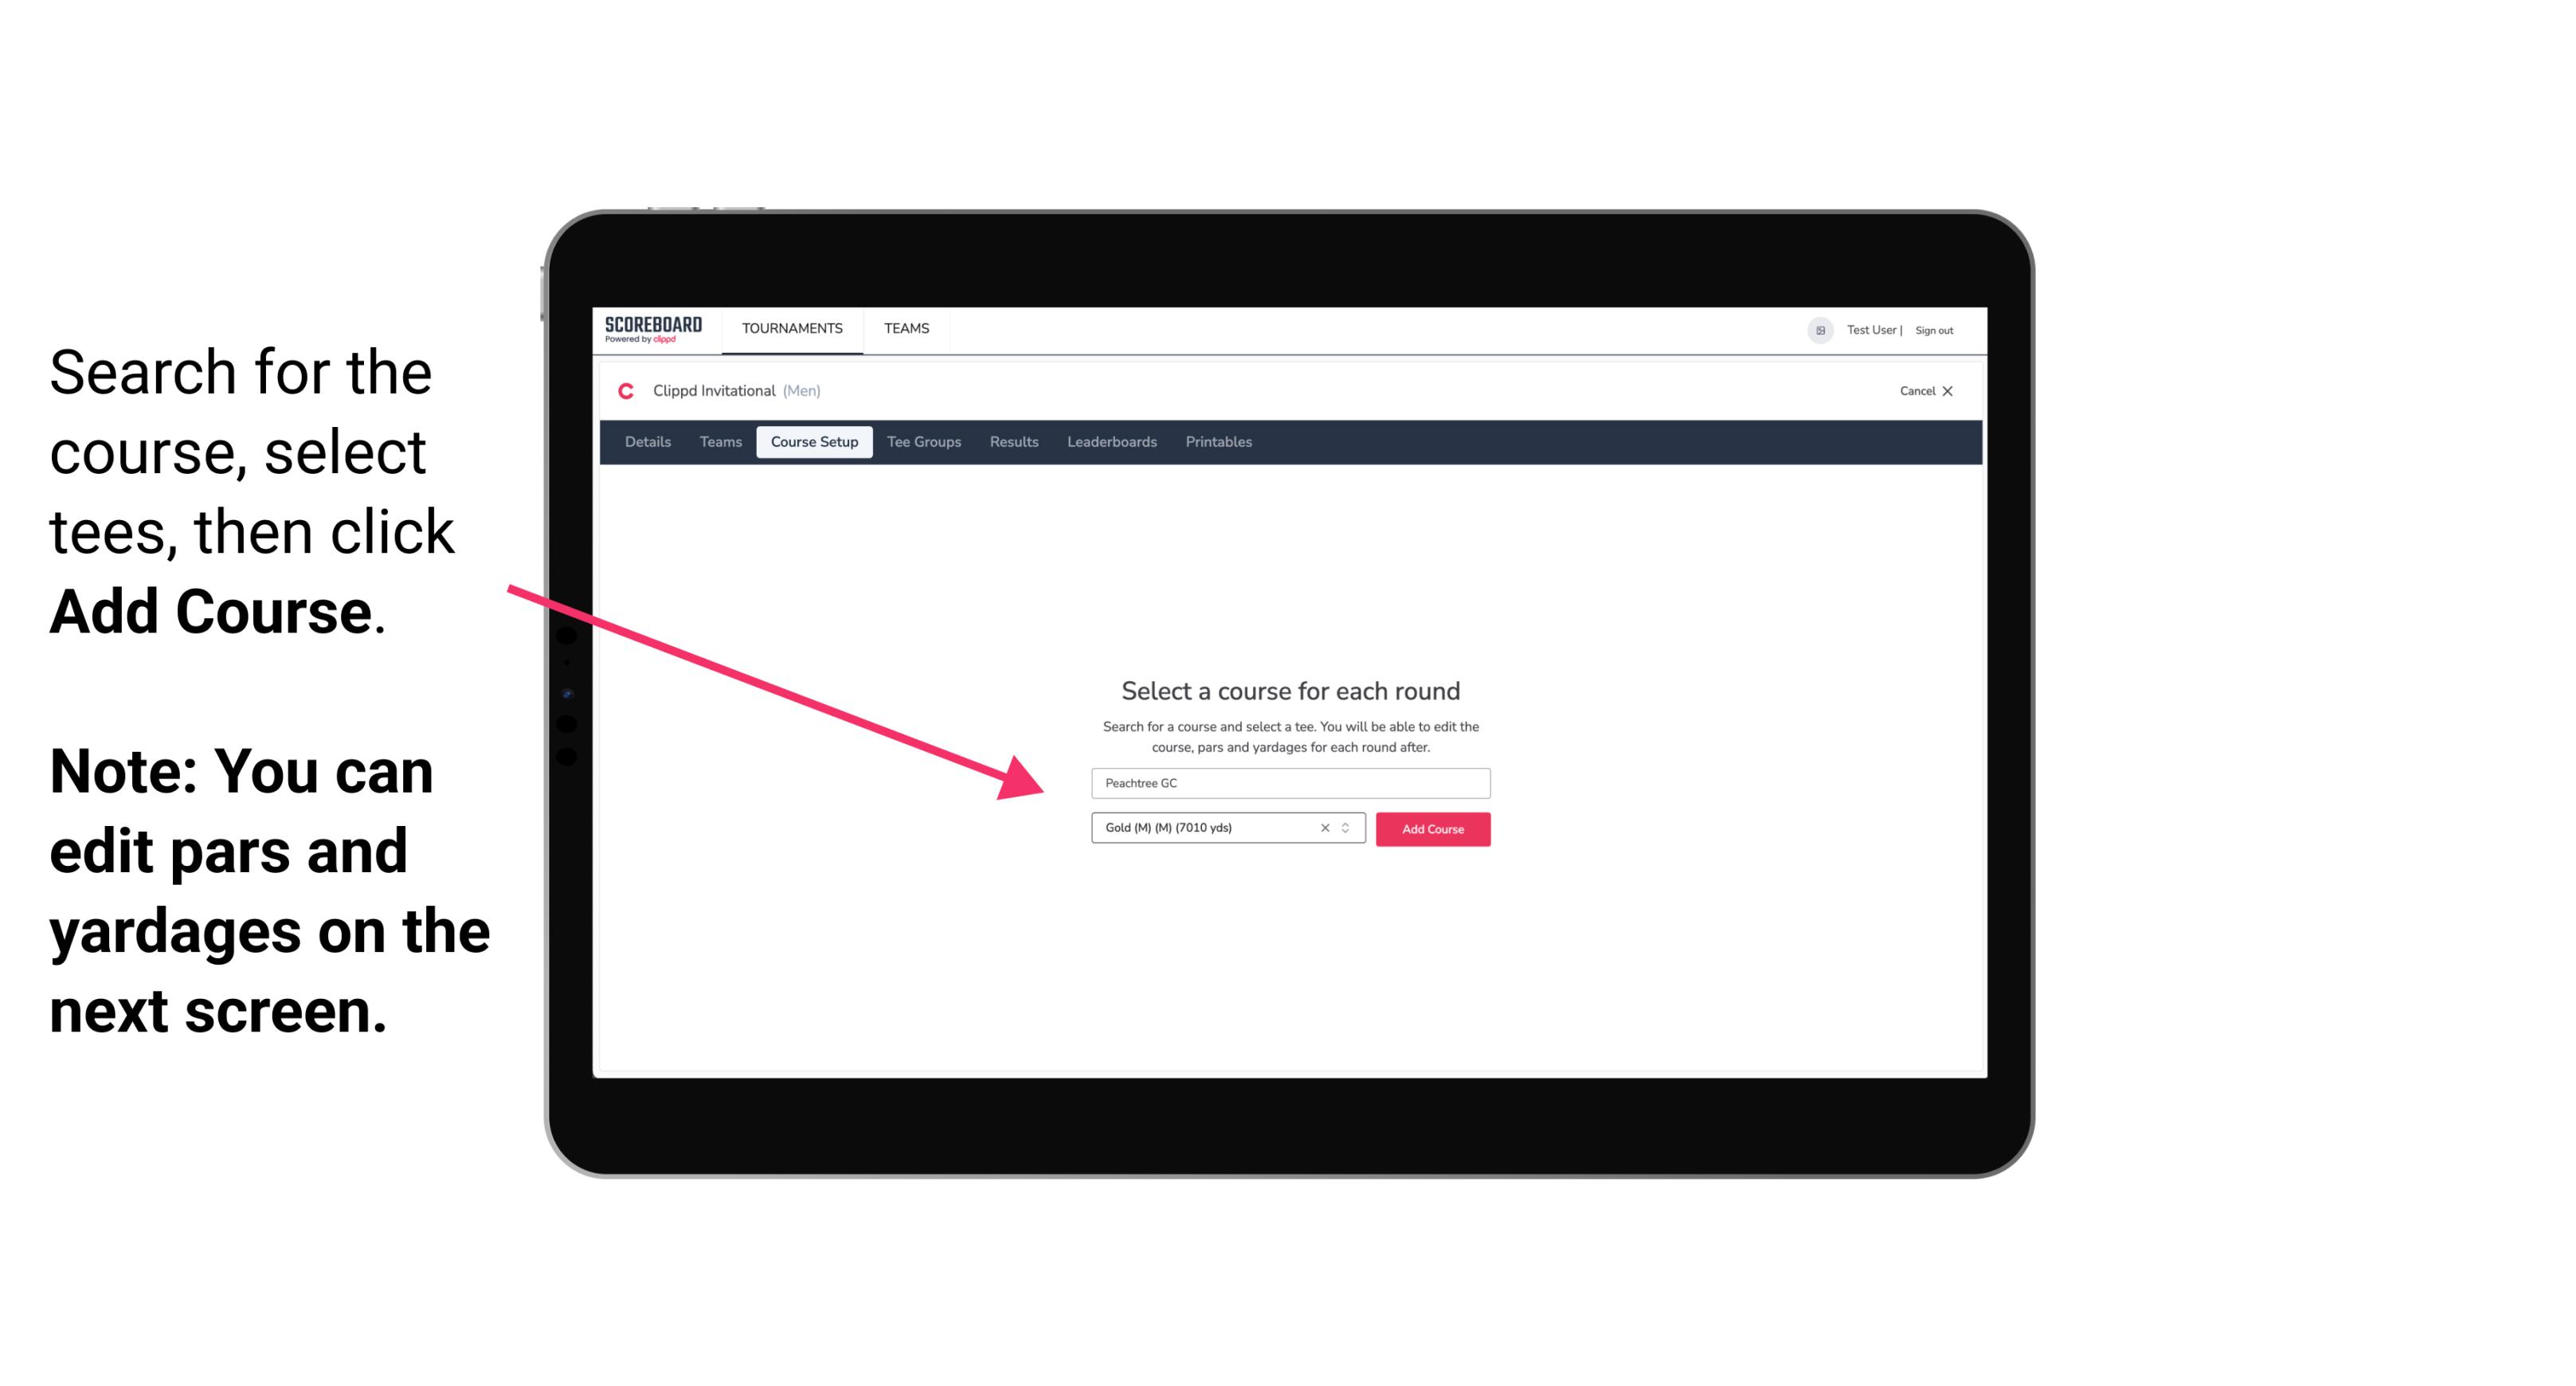Navigate to the Leaderboards tab

pyautogui.click(x=1109, y=442)
